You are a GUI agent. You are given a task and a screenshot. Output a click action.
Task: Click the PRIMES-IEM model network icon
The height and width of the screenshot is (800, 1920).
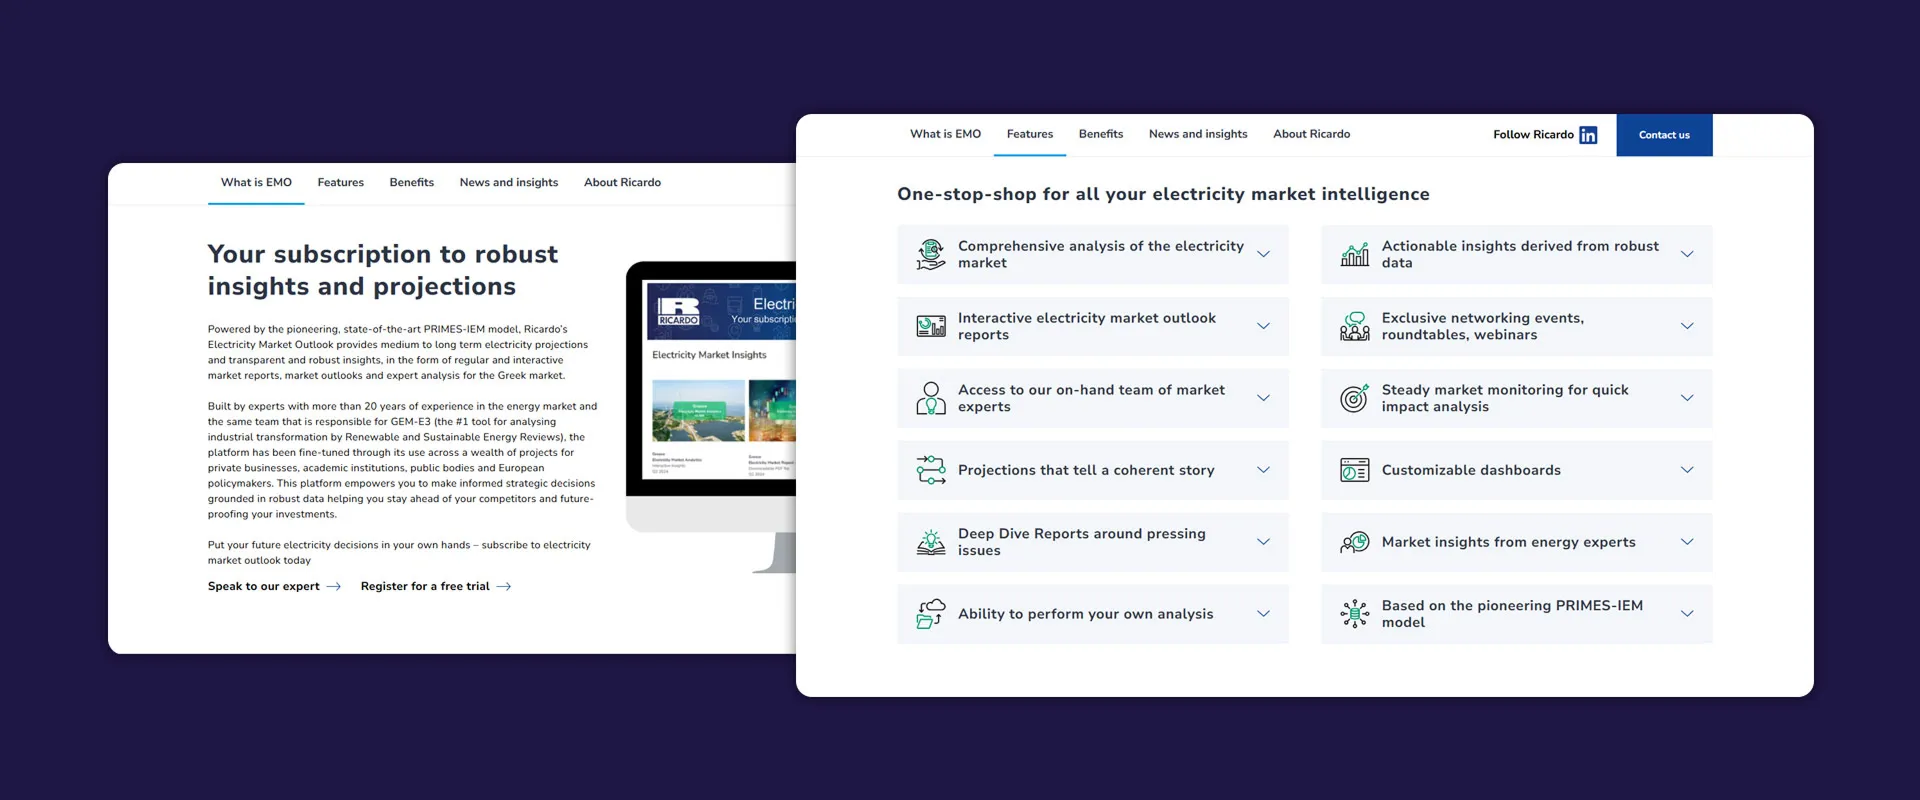[1354, 614]
